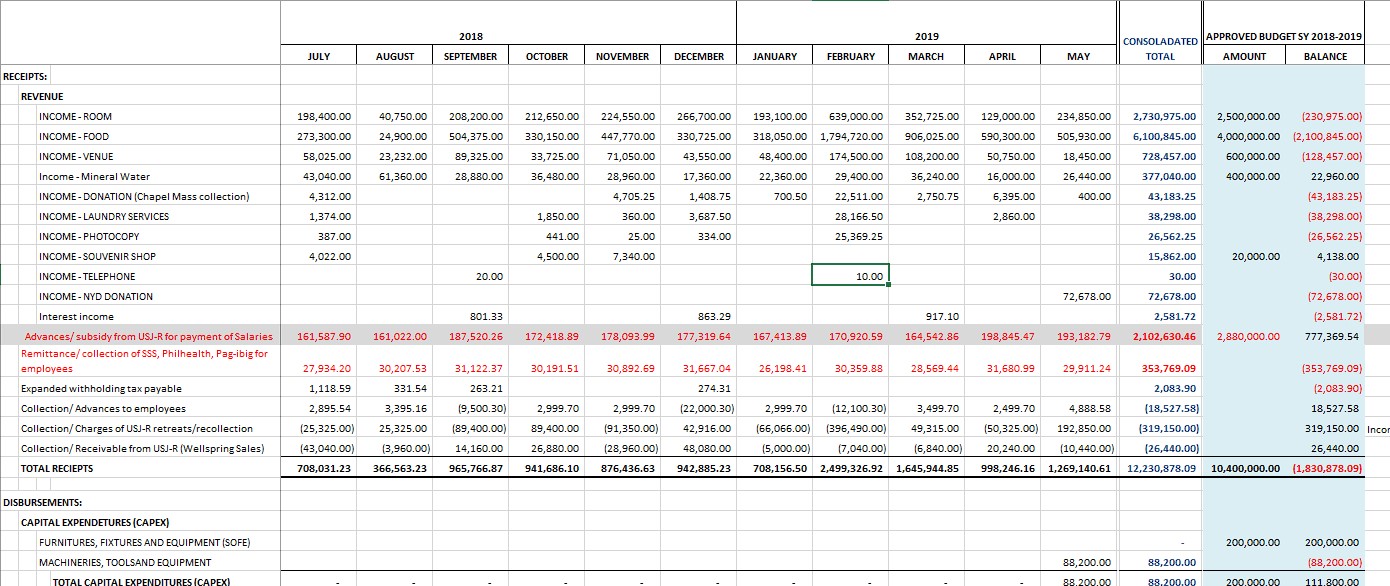Click the SEPTEMBER column header
The image size is (1390, 586).
(x=470, y=57)
